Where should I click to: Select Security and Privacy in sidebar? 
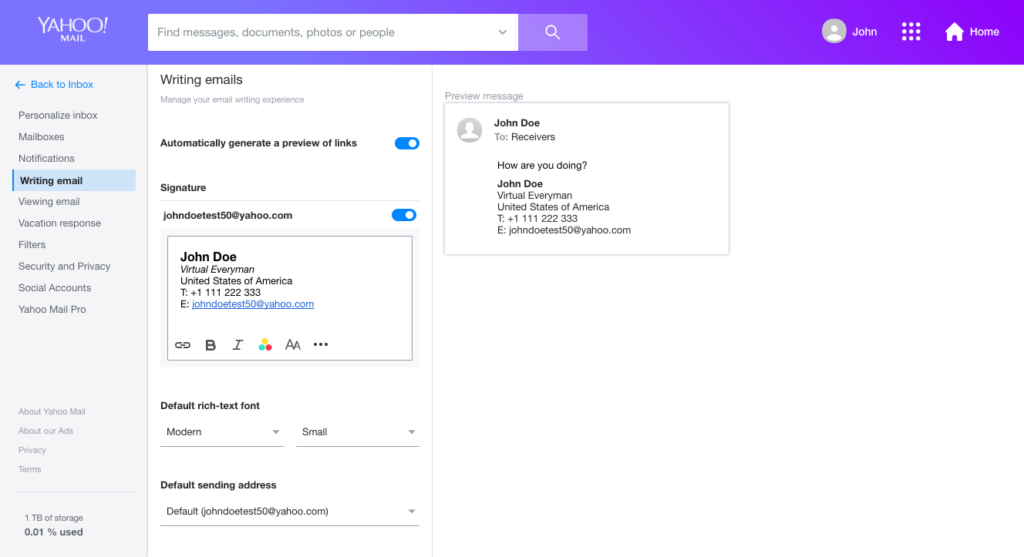point(64,266)
